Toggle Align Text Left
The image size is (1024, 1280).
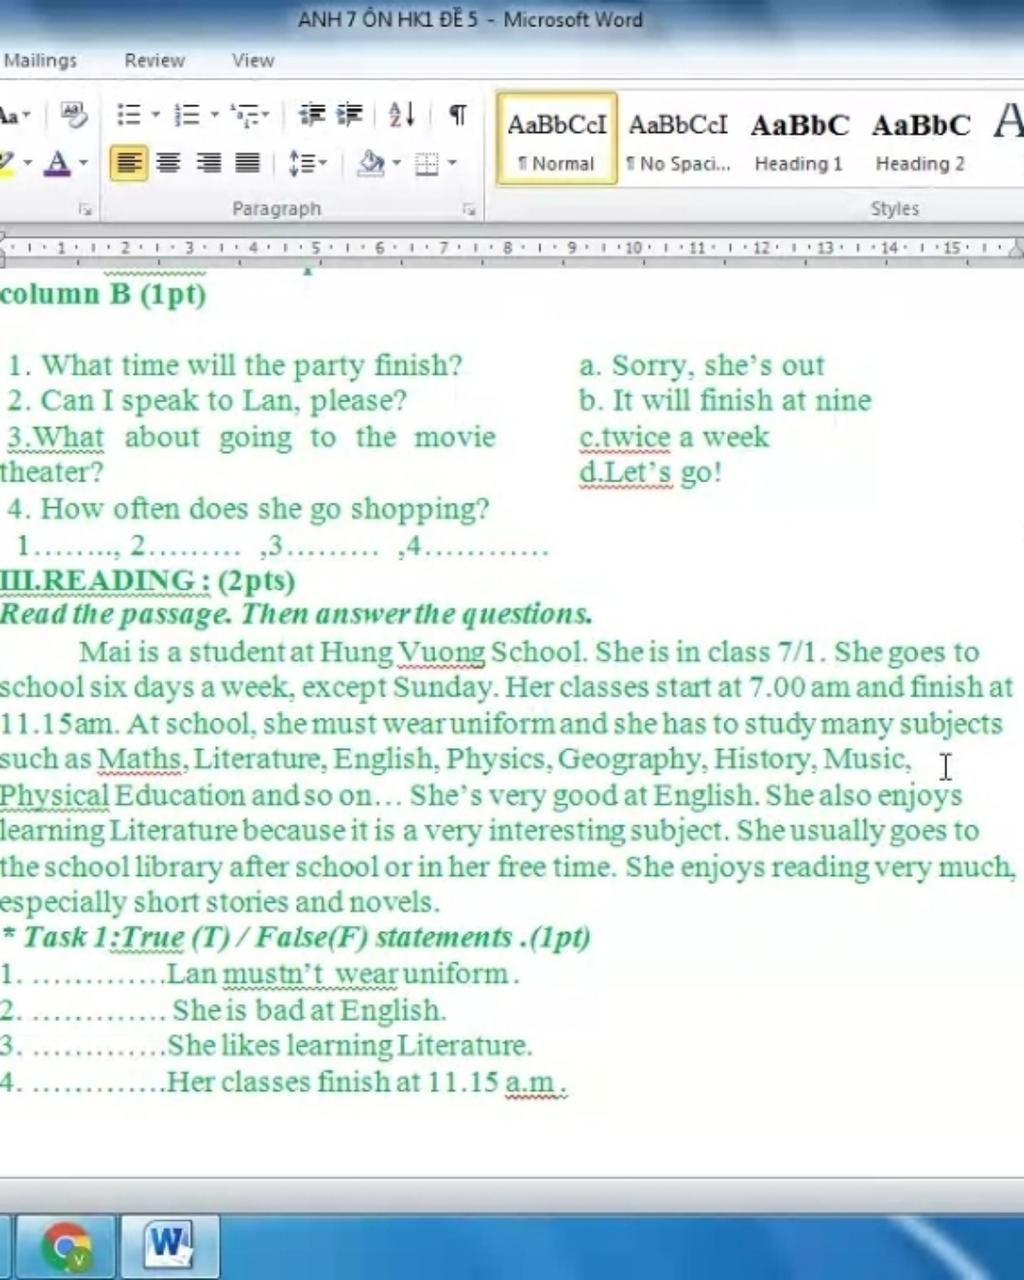pos(128,163)
